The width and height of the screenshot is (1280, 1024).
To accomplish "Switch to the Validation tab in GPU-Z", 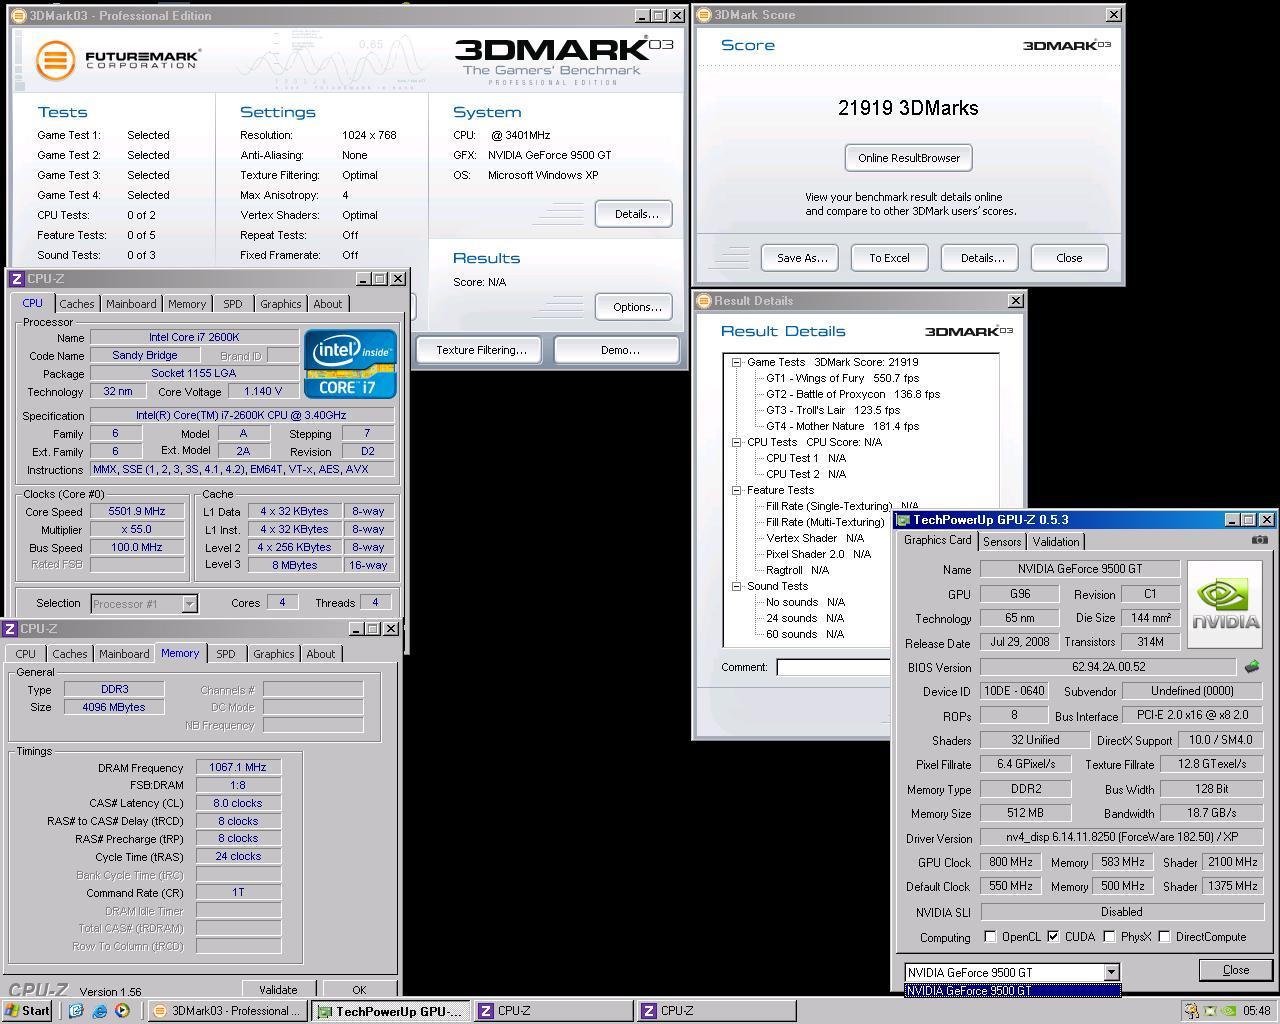I will [x=1056, y=542].
